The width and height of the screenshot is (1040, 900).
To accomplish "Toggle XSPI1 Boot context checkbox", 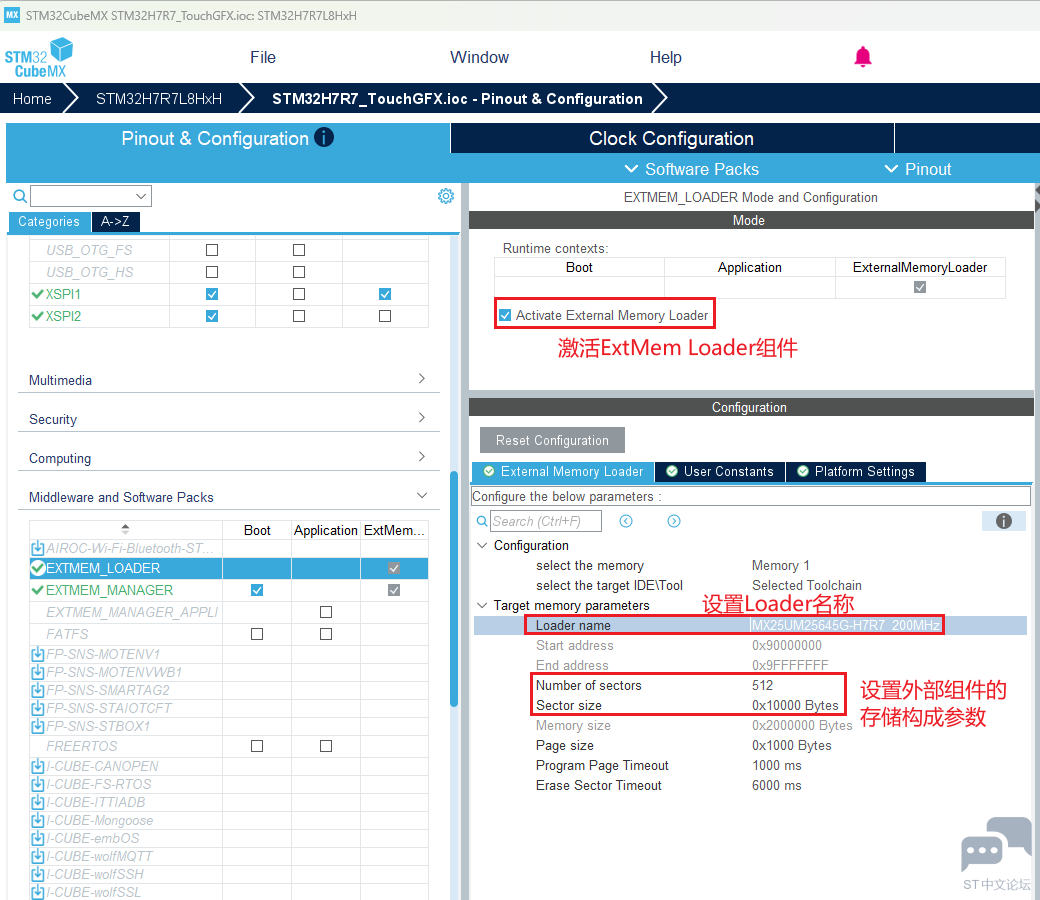I will click(212, 294).
